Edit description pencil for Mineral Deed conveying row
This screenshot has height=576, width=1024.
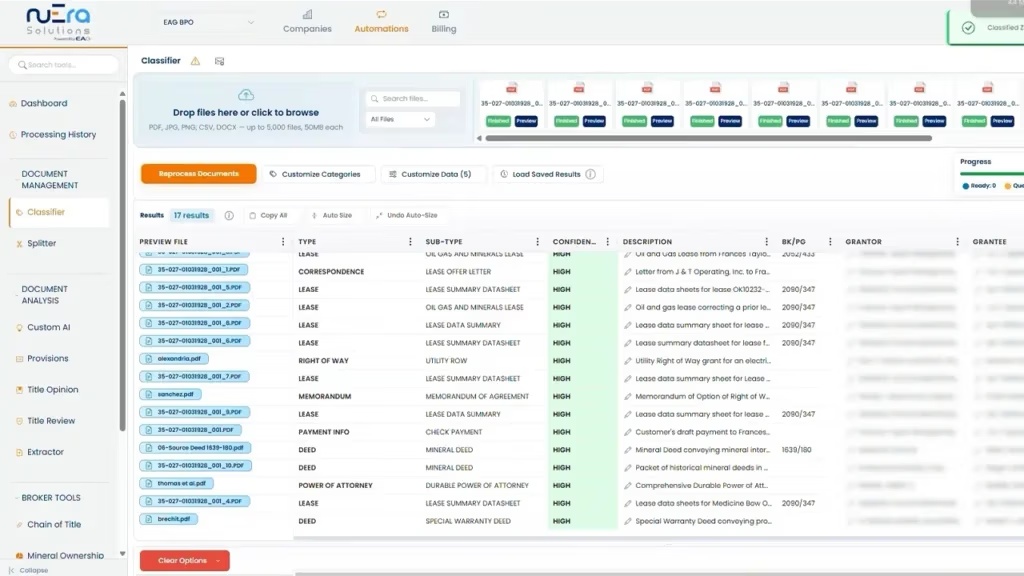tap(628, 450)
